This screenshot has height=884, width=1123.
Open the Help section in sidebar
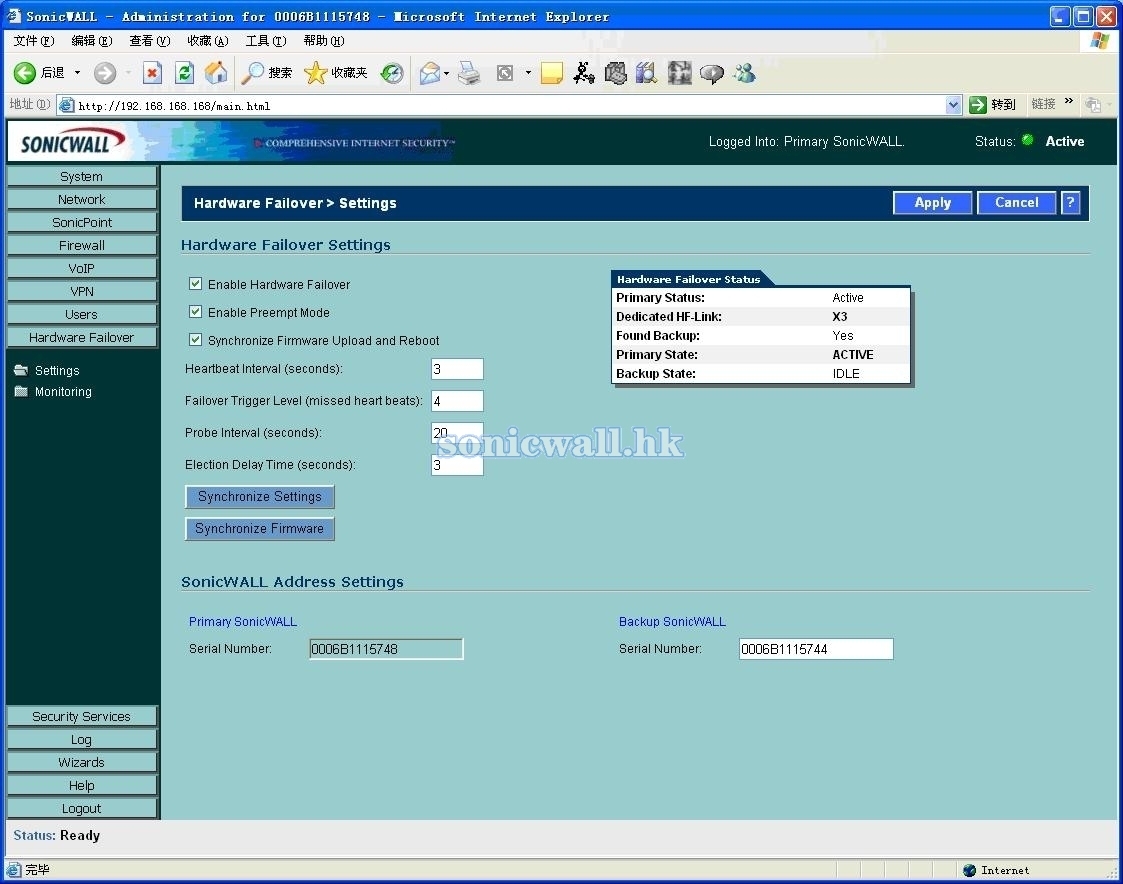[x=82, y=785]
